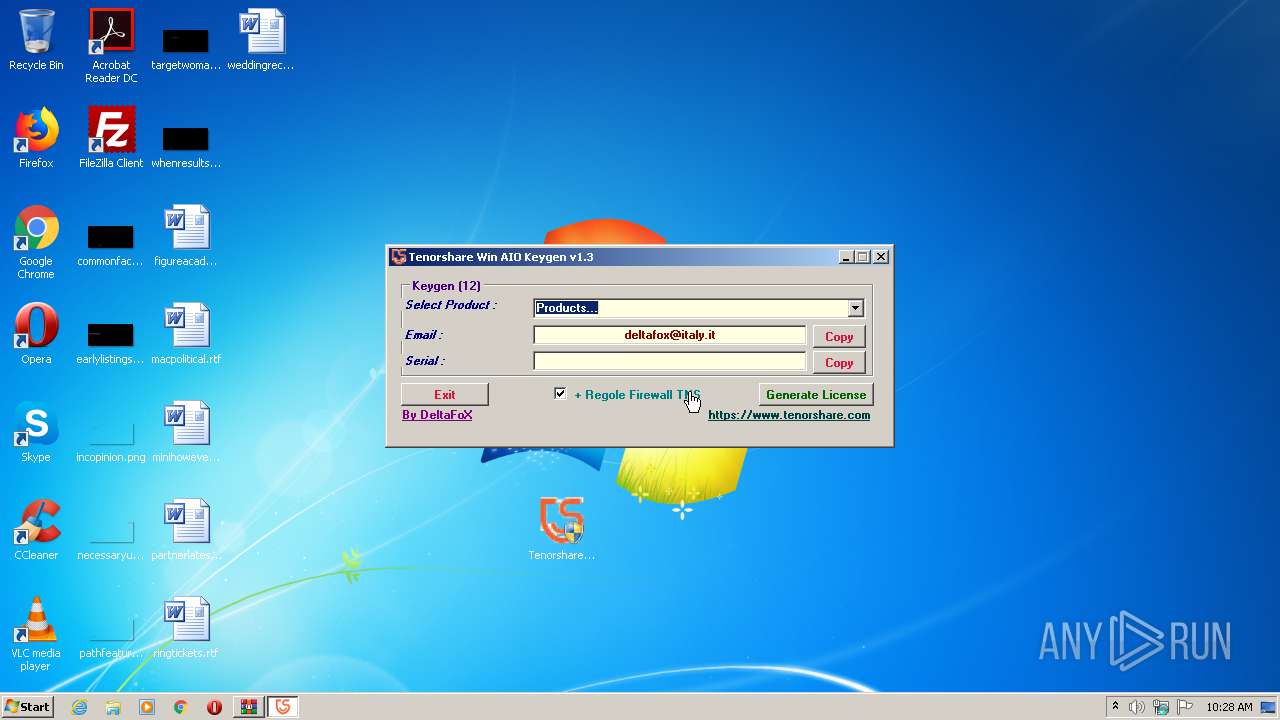Click the Exit button
This screenshot has width=1280, height=720.
click(445, 394)
